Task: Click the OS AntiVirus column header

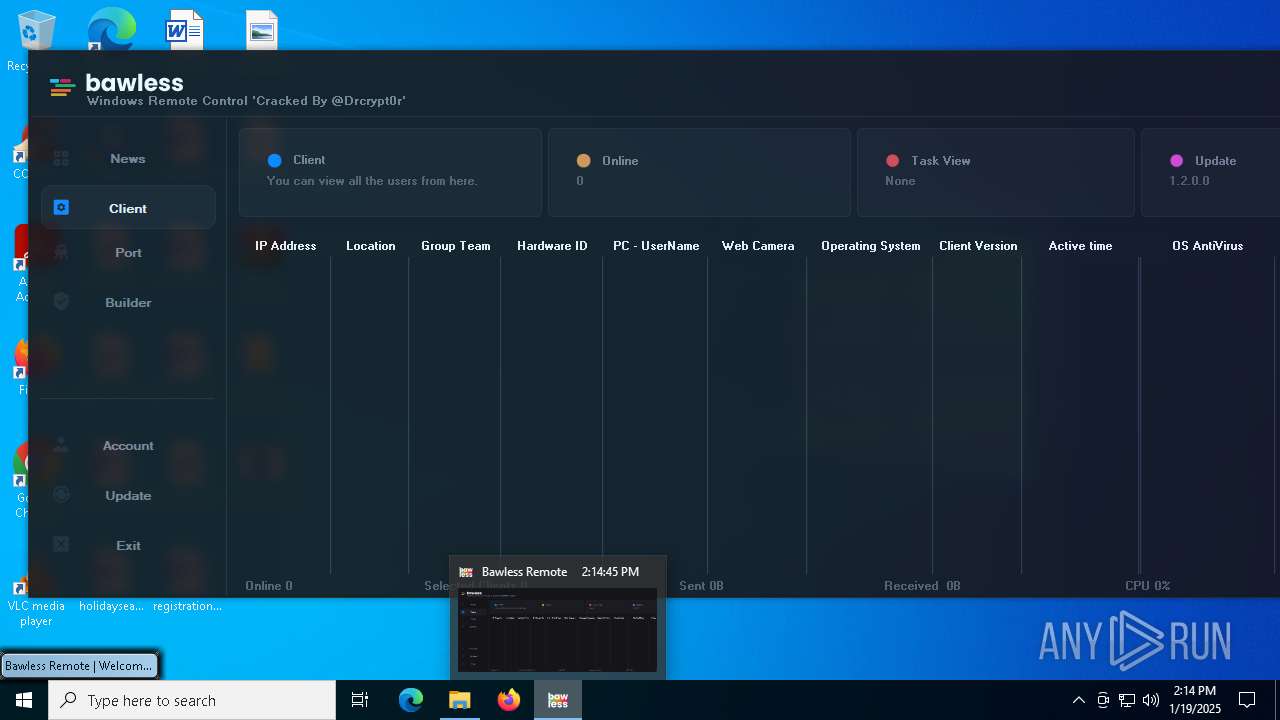Action: pos(1208,246)
